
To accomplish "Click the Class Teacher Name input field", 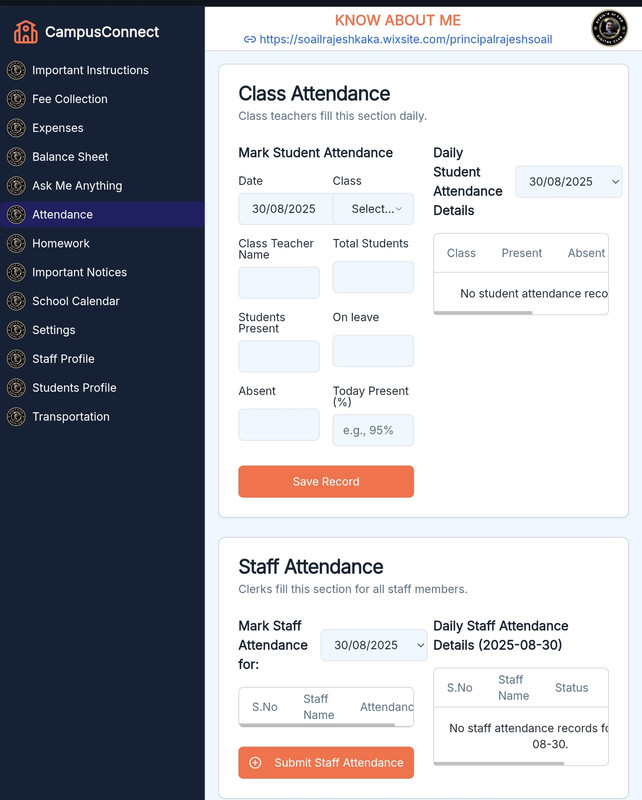I will coord(279,282).
